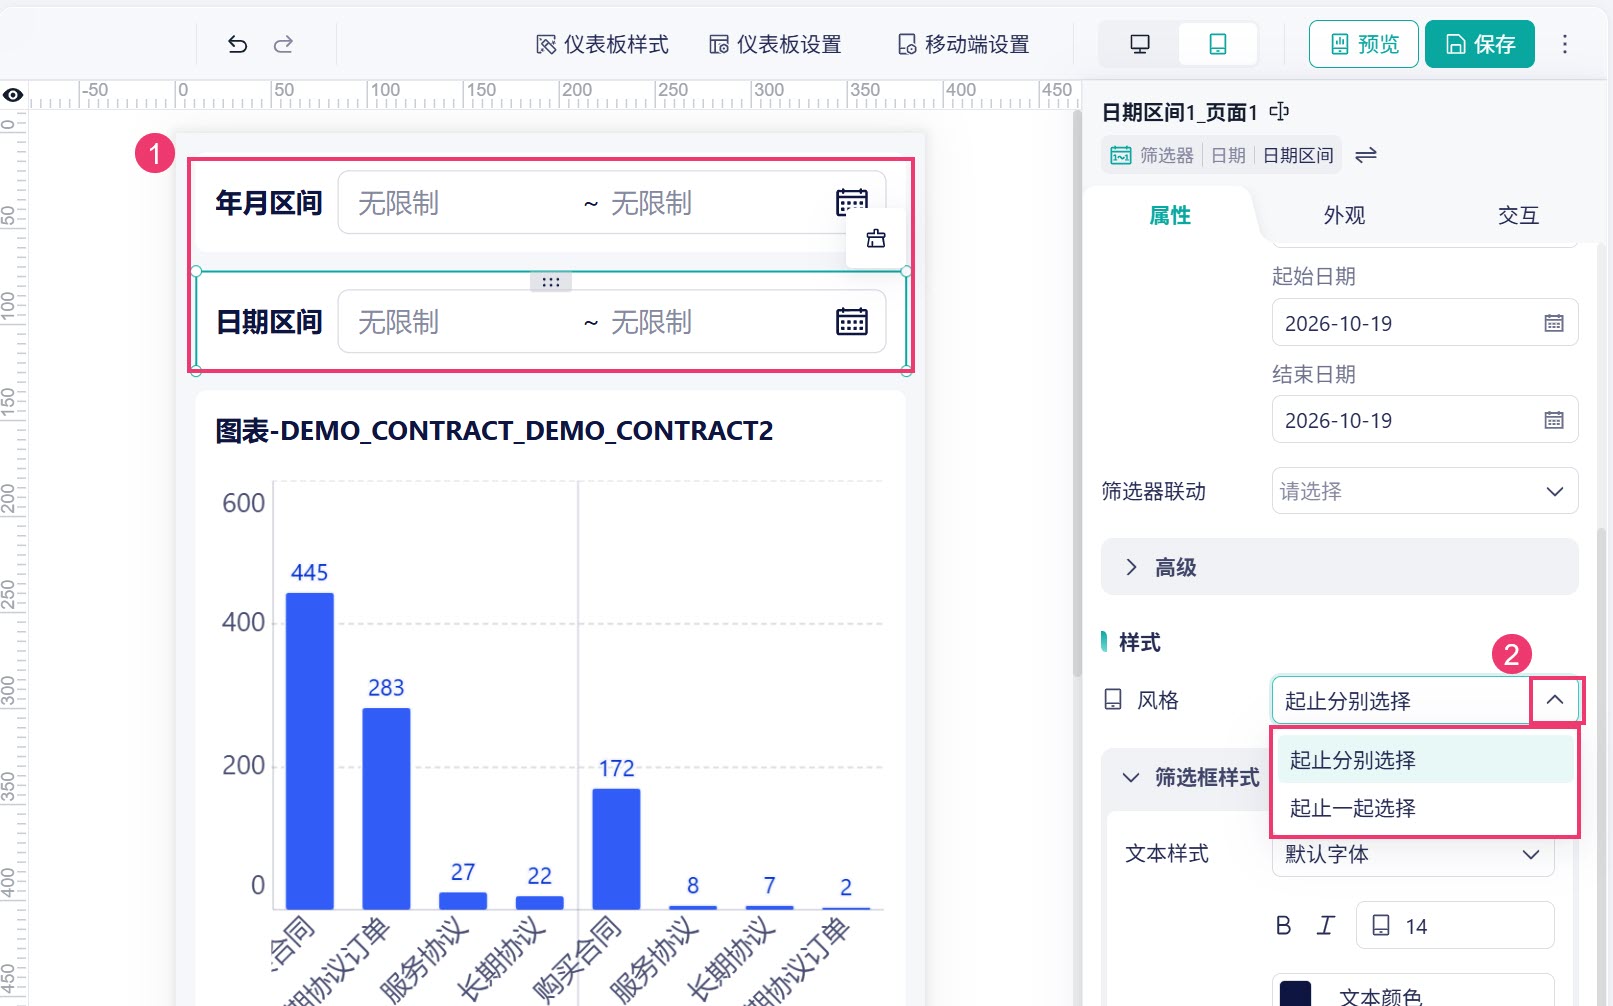Screen dimensions: 1613x1006
Task: Toggle the eye visibility icon at ruler corner
Action: 13,95
